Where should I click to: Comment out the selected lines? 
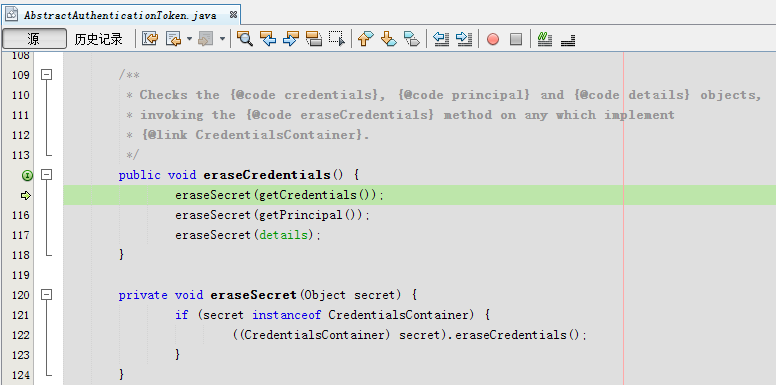pos(545,39)
